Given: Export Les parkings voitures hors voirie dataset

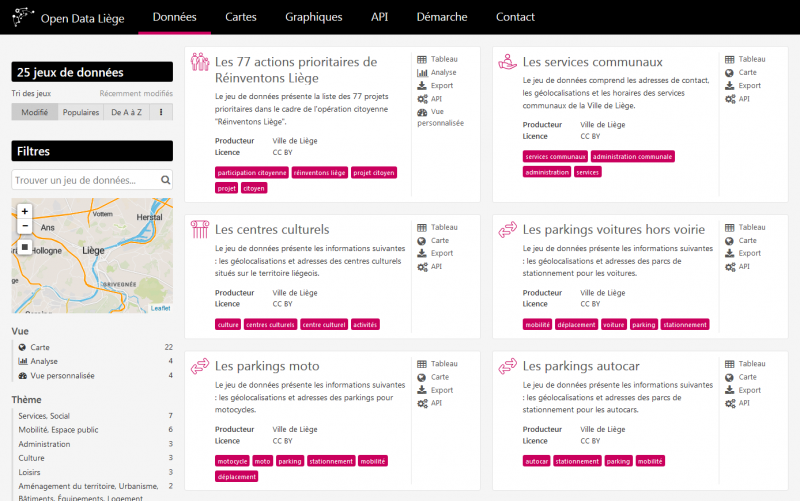Looking at the screenshot, I should pyautogui.click(x=743, y=253).
